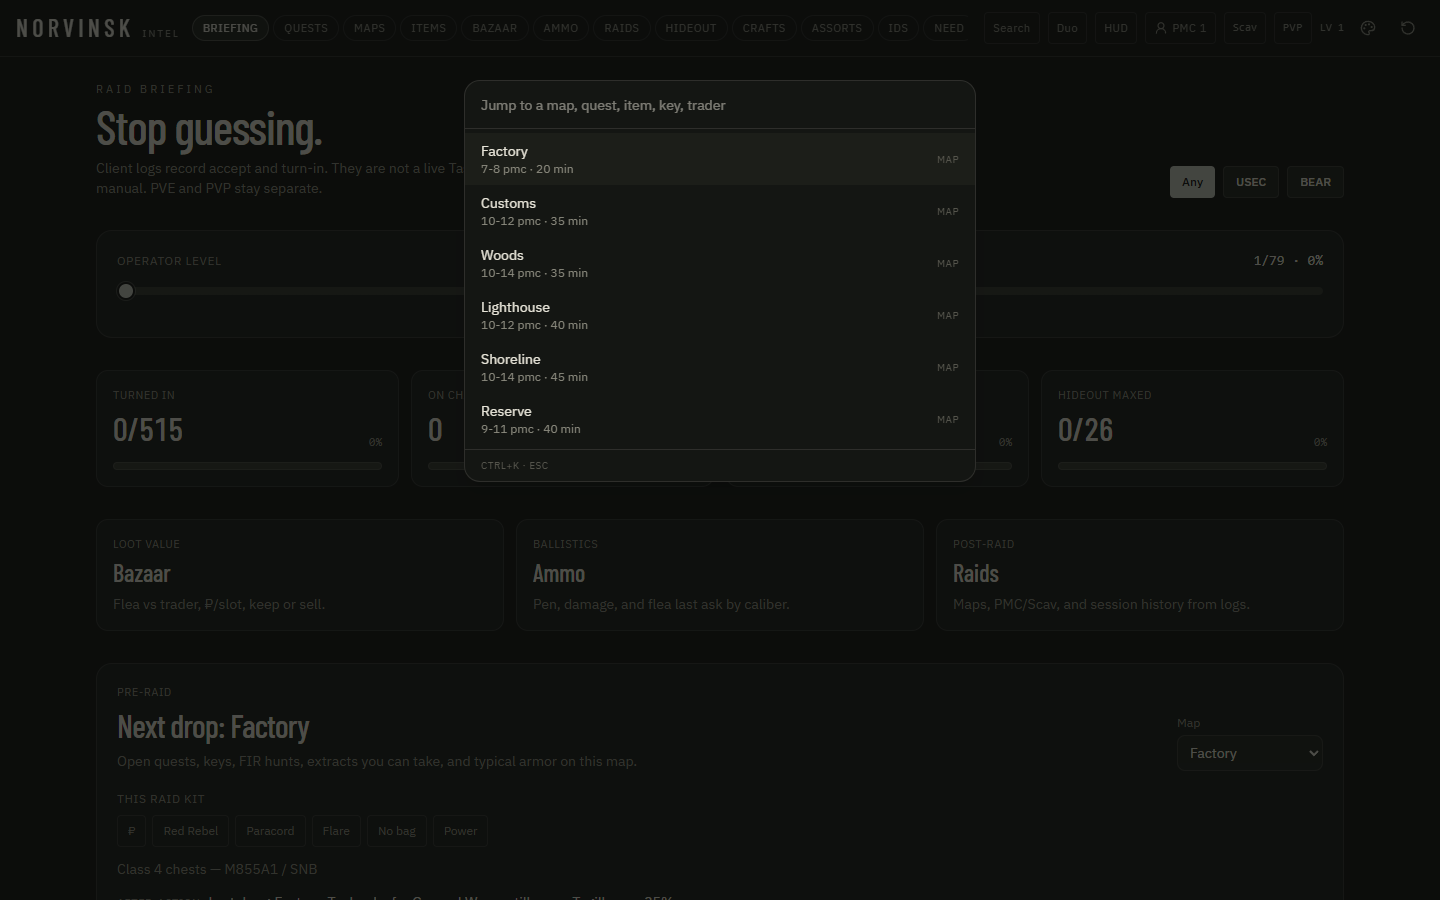Open the Bazaar loot value card

[x=300, y=575]
